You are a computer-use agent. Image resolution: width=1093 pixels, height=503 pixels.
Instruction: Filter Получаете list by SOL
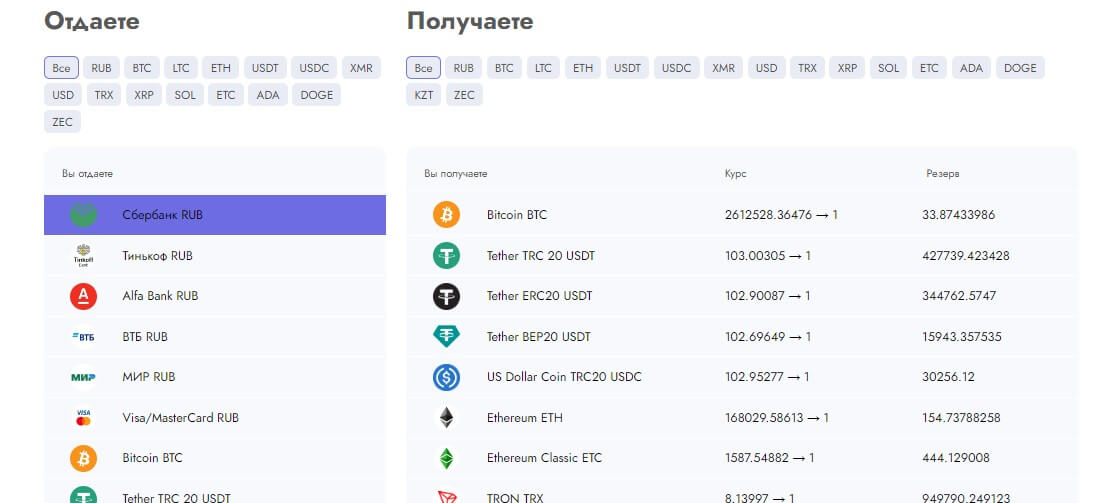coord(888,68)
